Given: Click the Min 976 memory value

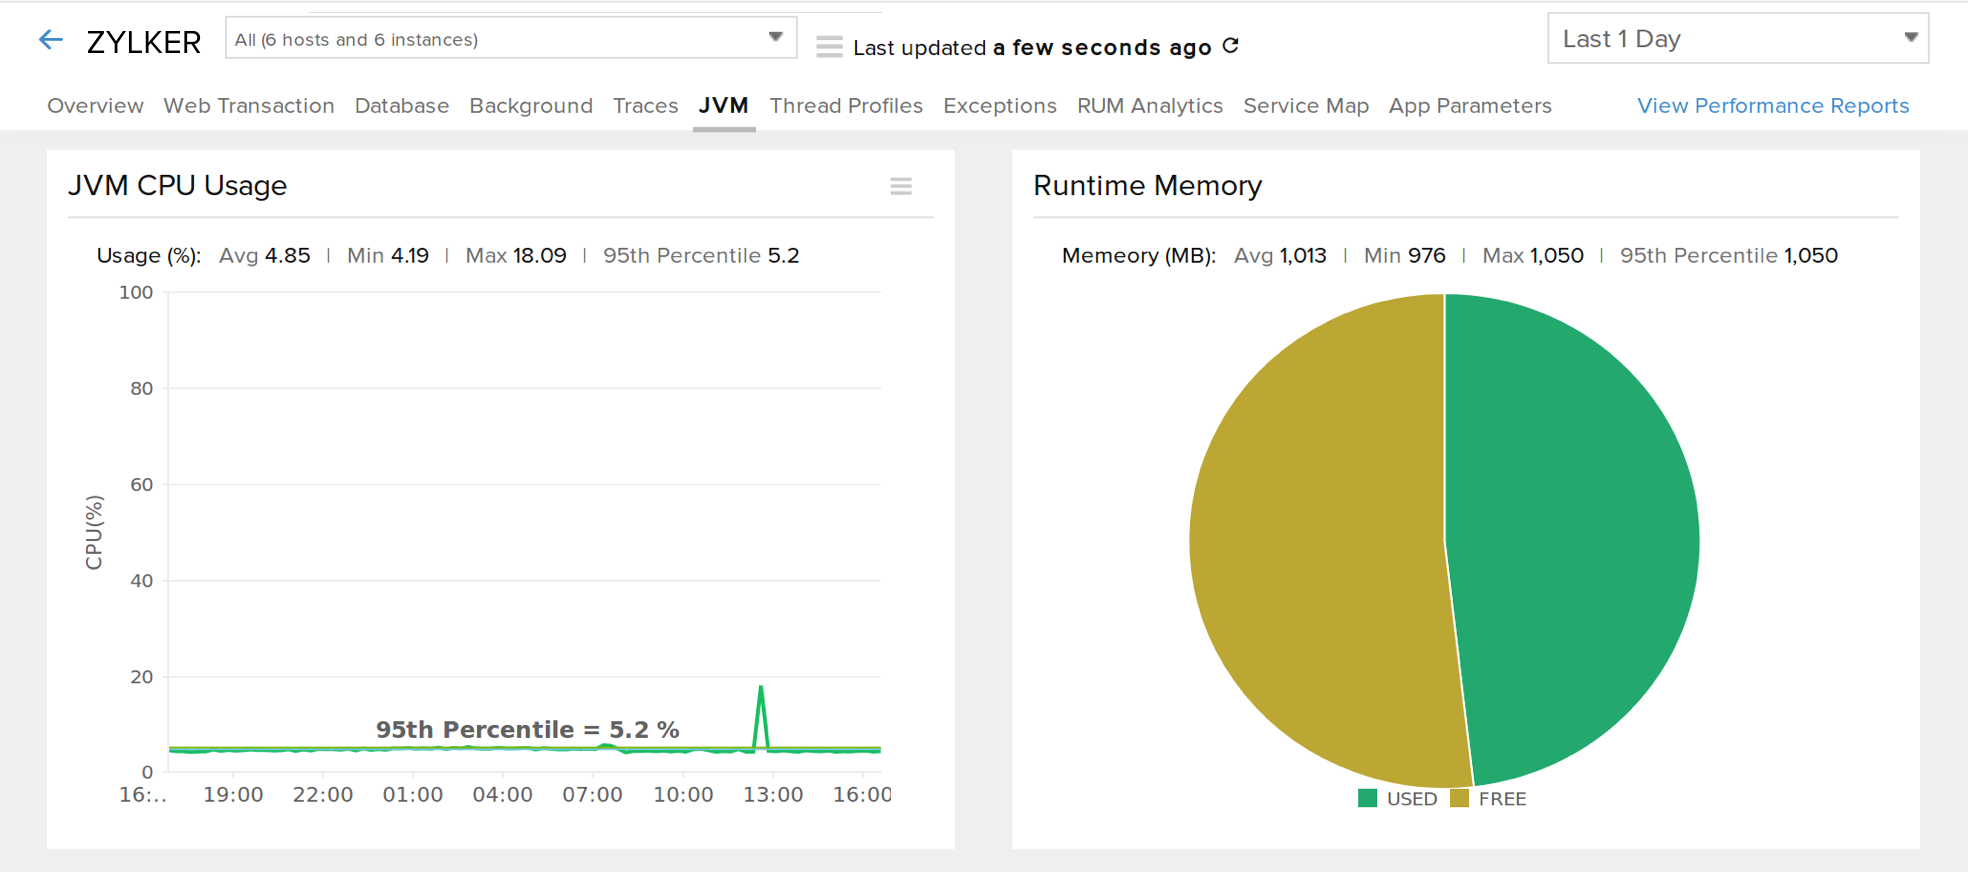Looking at the screenshot, I should click(x=1405, y=256).
